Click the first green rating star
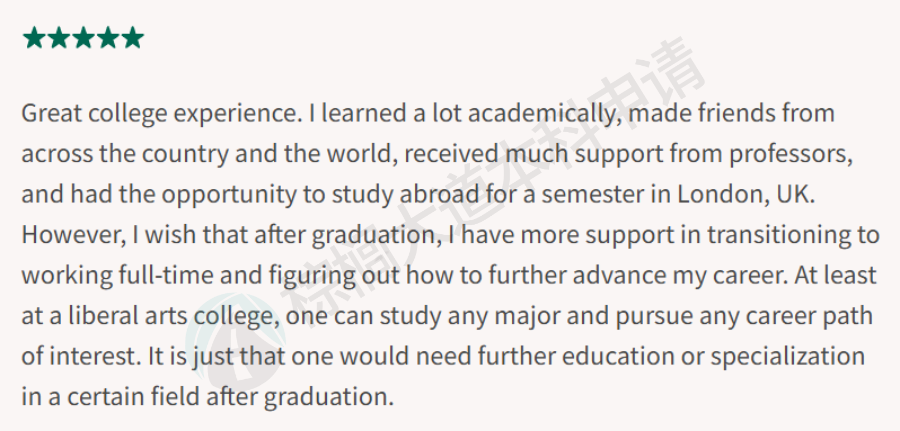Viewport: 900px width, 431px height. point(34,38)
